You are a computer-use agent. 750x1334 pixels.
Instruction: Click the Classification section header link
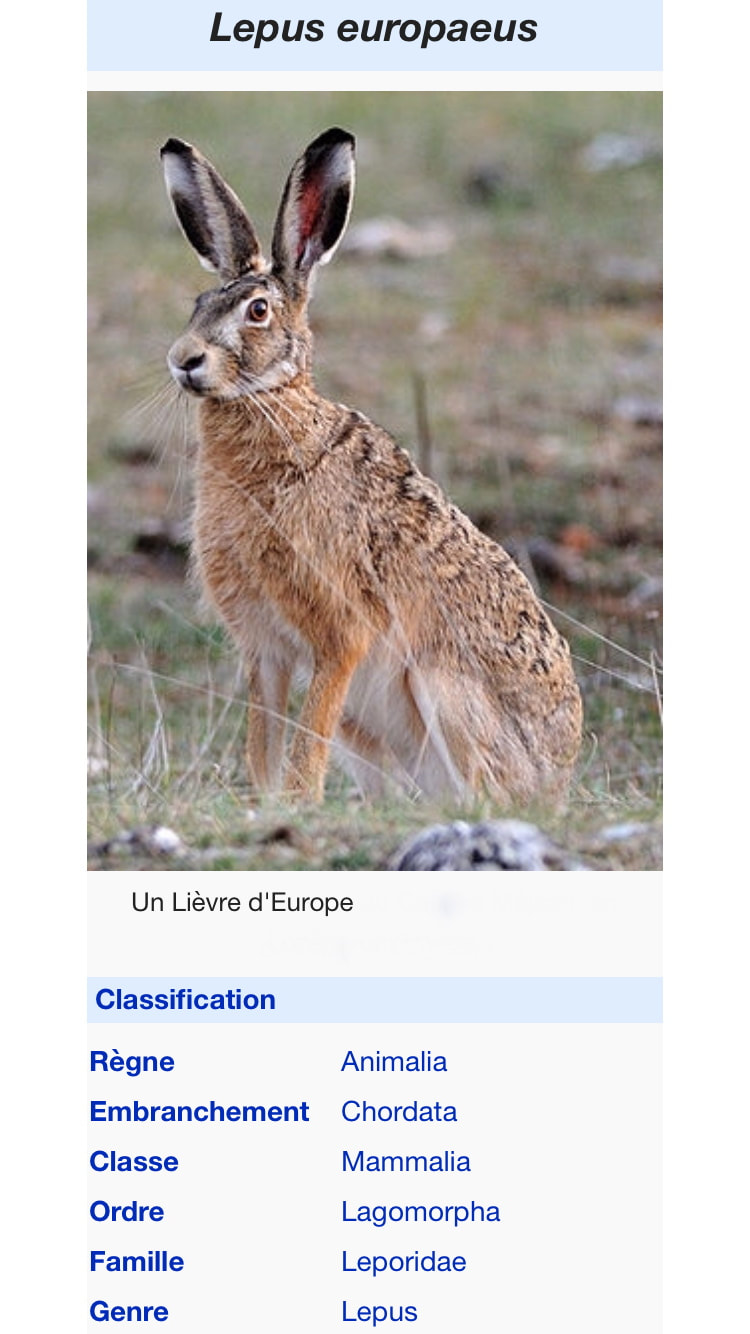185,999
